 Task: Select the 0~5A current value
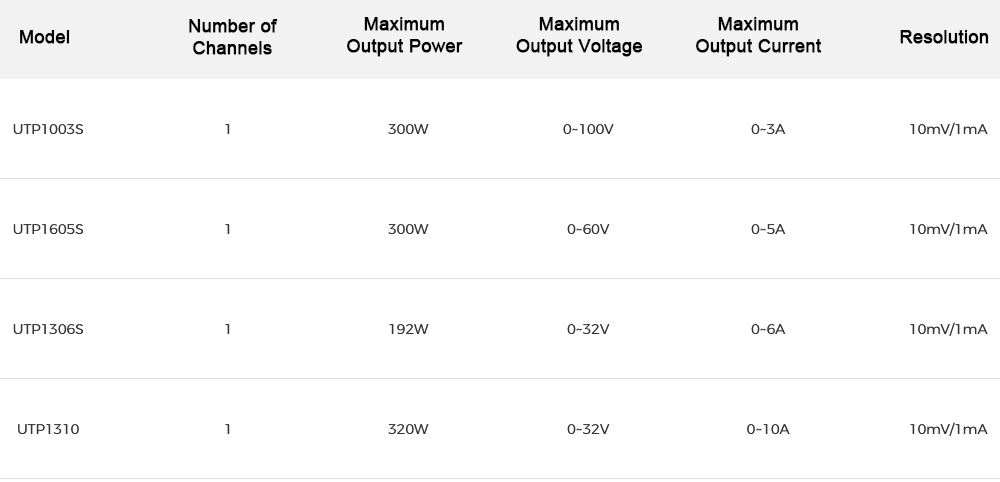768,229
